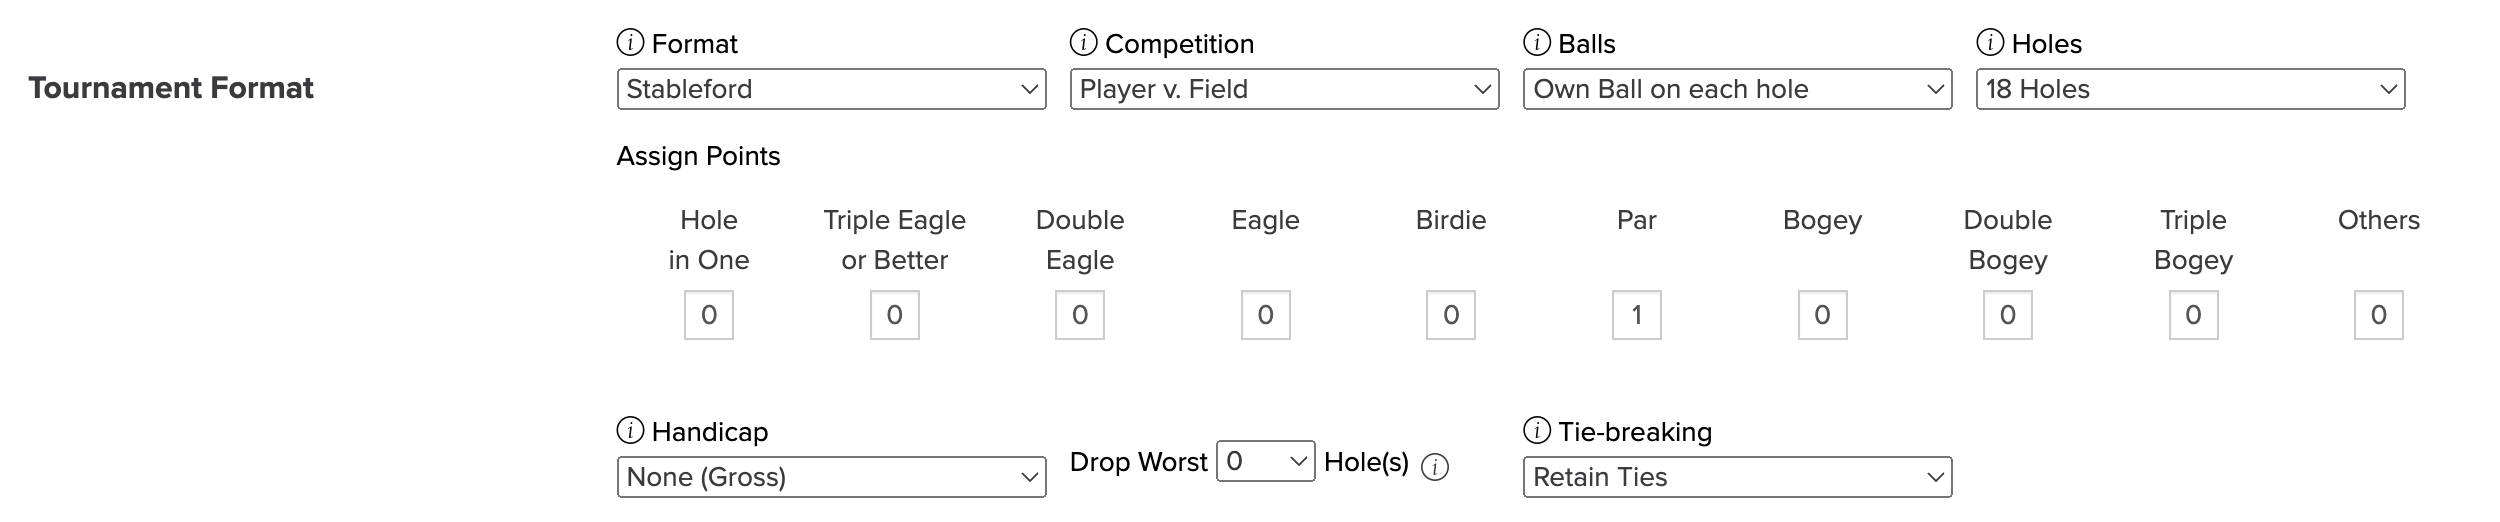This screenshot has height=522, width=2500.
Task: Expand the 18 Holes dropdown
Action: click(x=2191, y=89)
